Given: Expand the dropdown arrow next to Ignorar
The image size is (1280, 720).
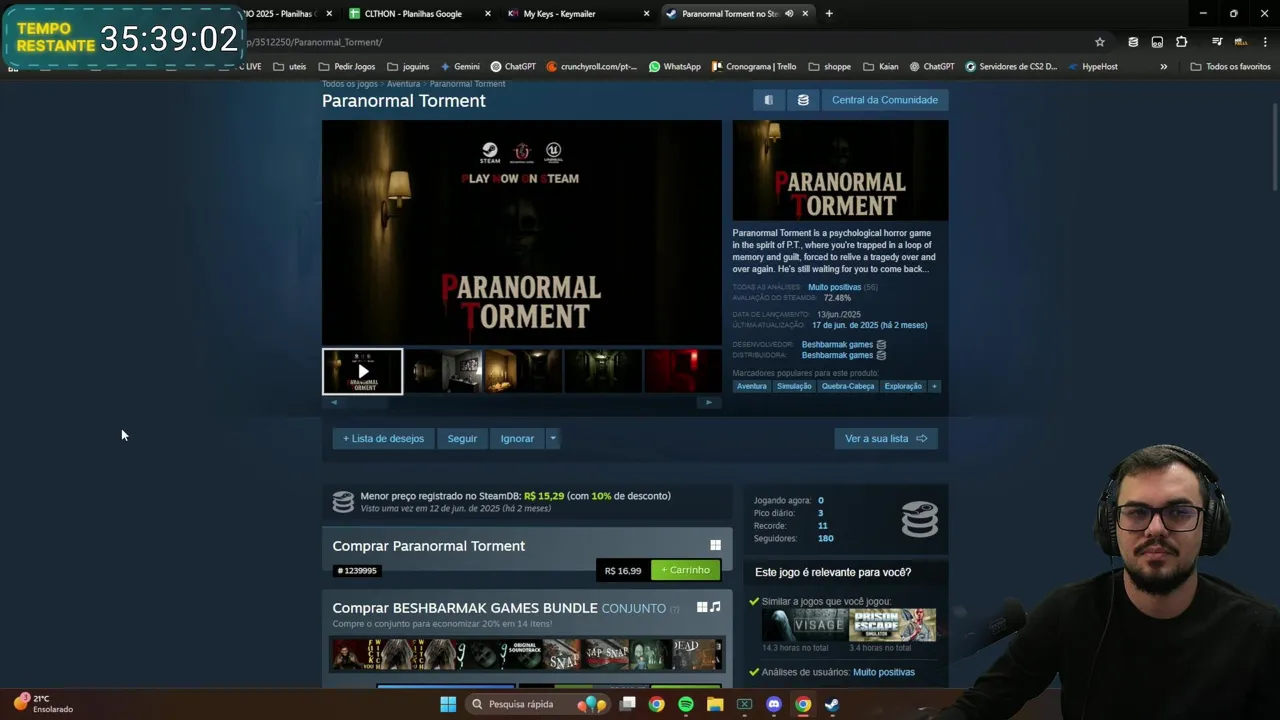Looking at the screenshot, I should [552, 438].
